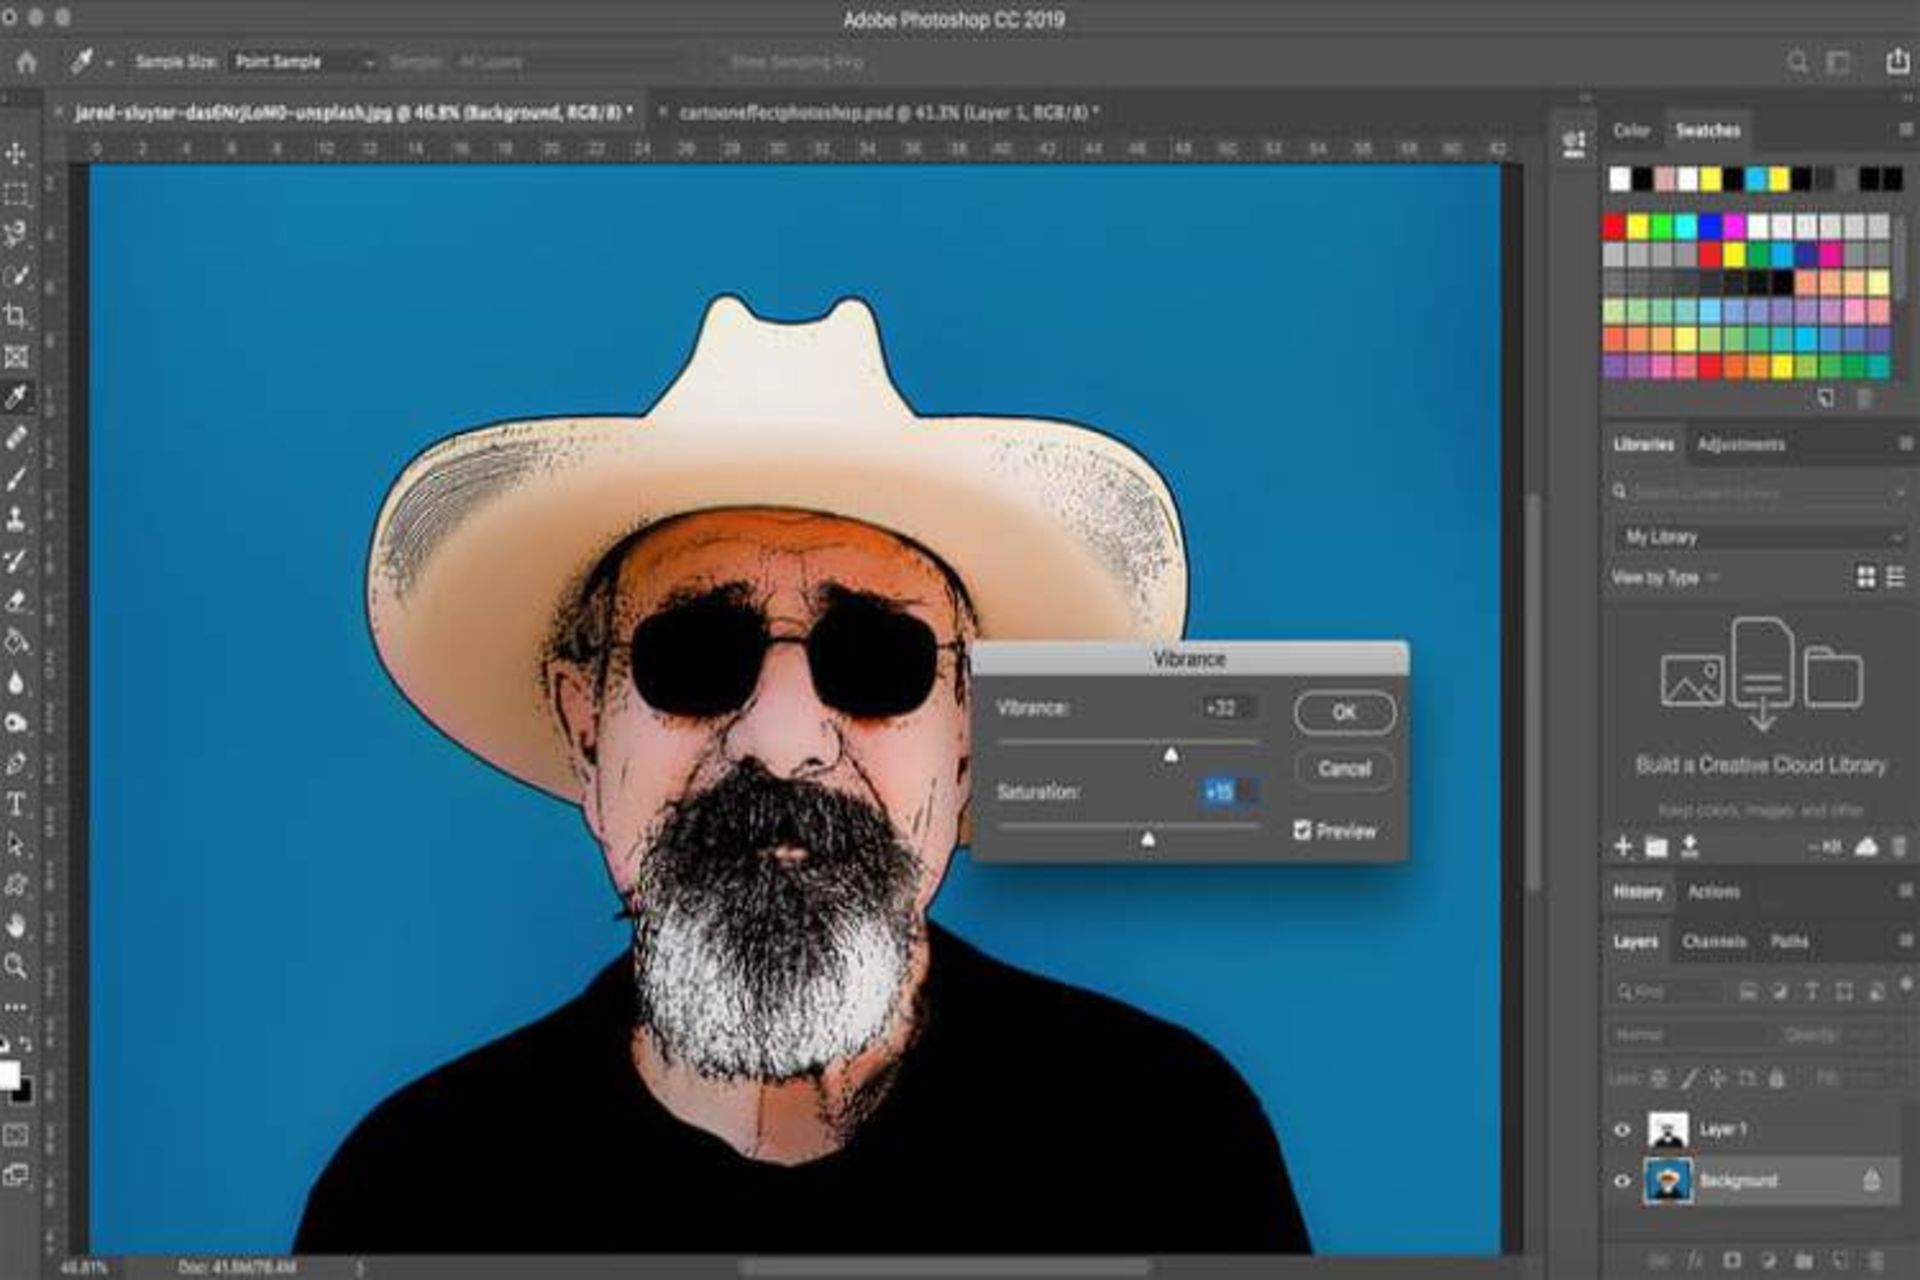Click the Saturation value field
Viewport: 1920px width, 1280px height.
[1228, 792]
